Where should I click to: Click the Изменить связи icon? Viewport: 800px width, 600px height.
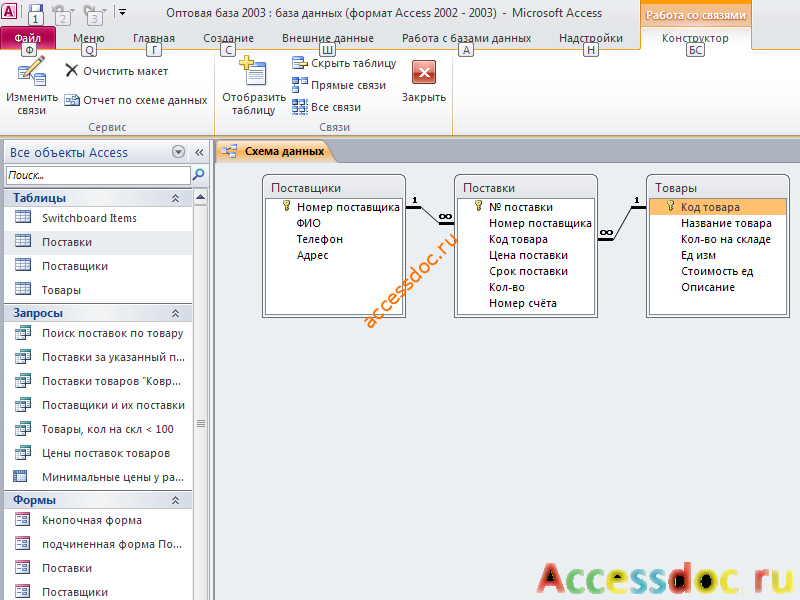(x=32, y=71)
